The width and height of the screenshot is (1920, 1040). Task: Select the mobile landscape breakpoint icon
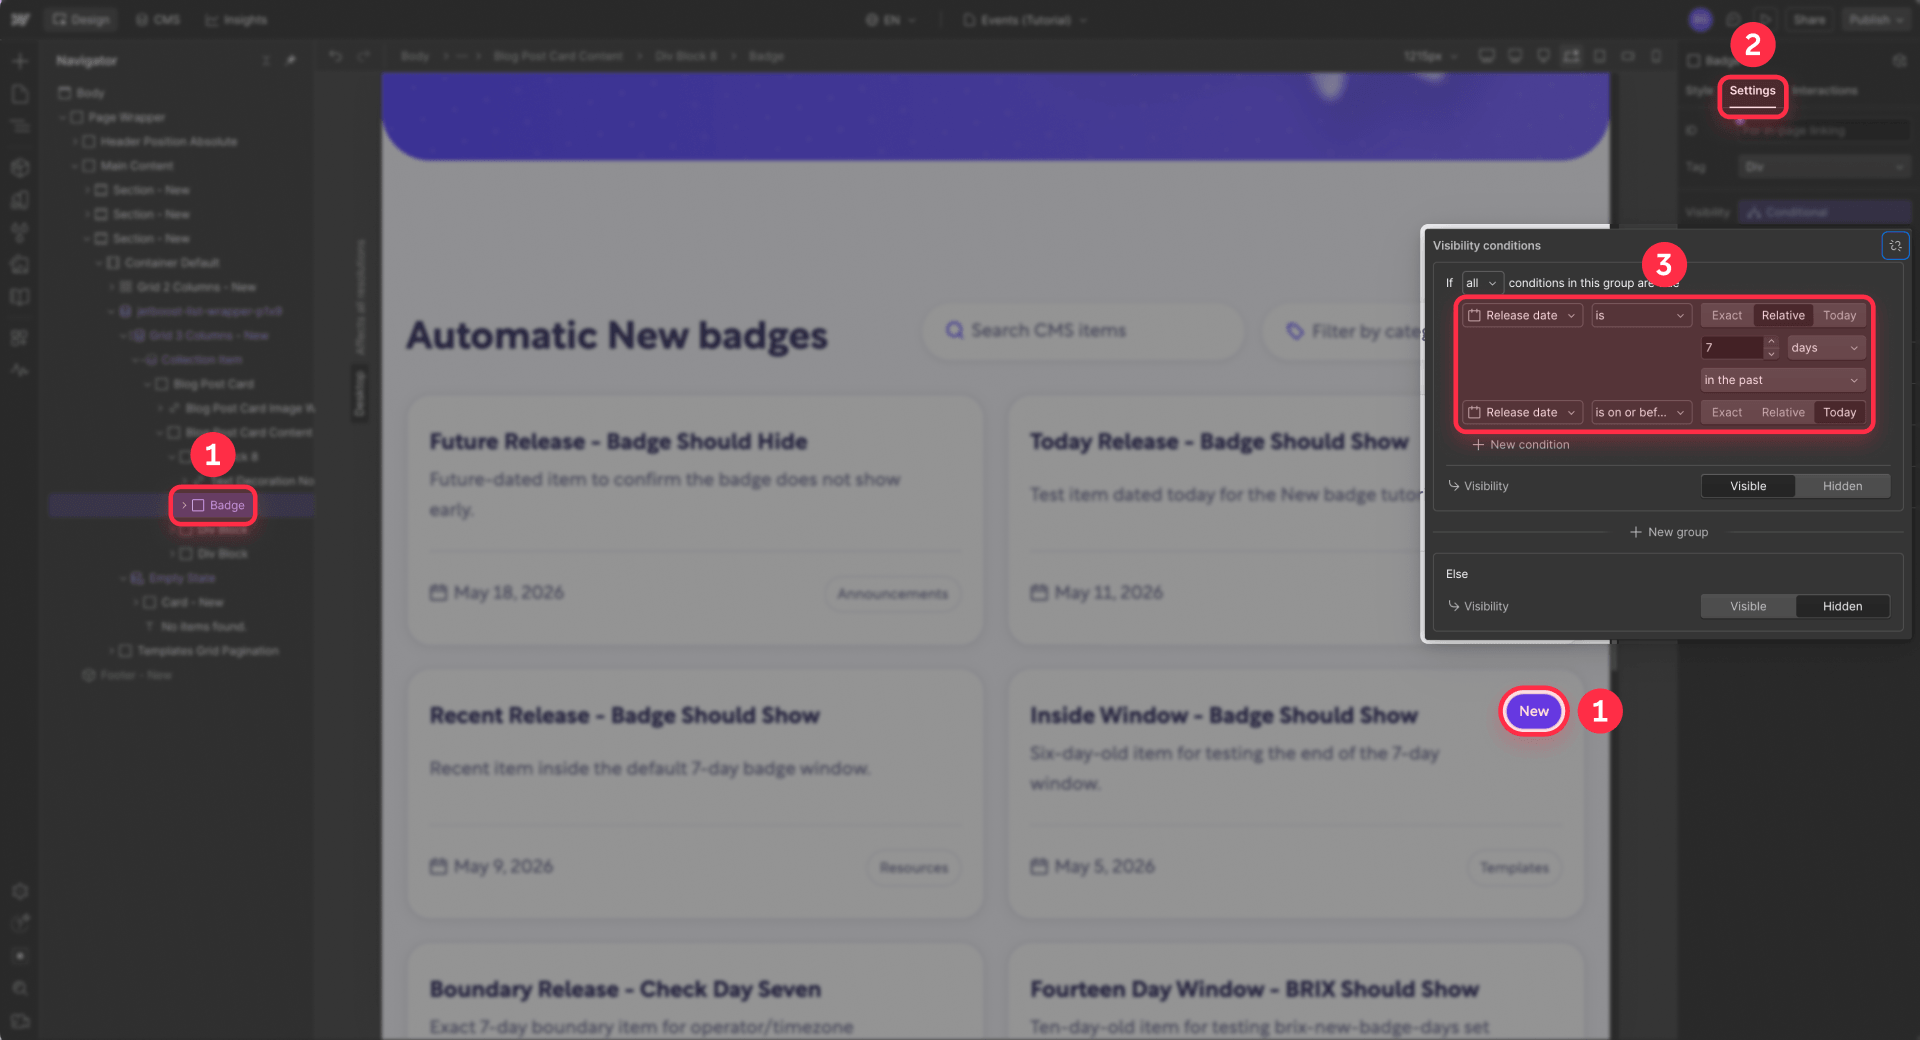(1628, 56)
